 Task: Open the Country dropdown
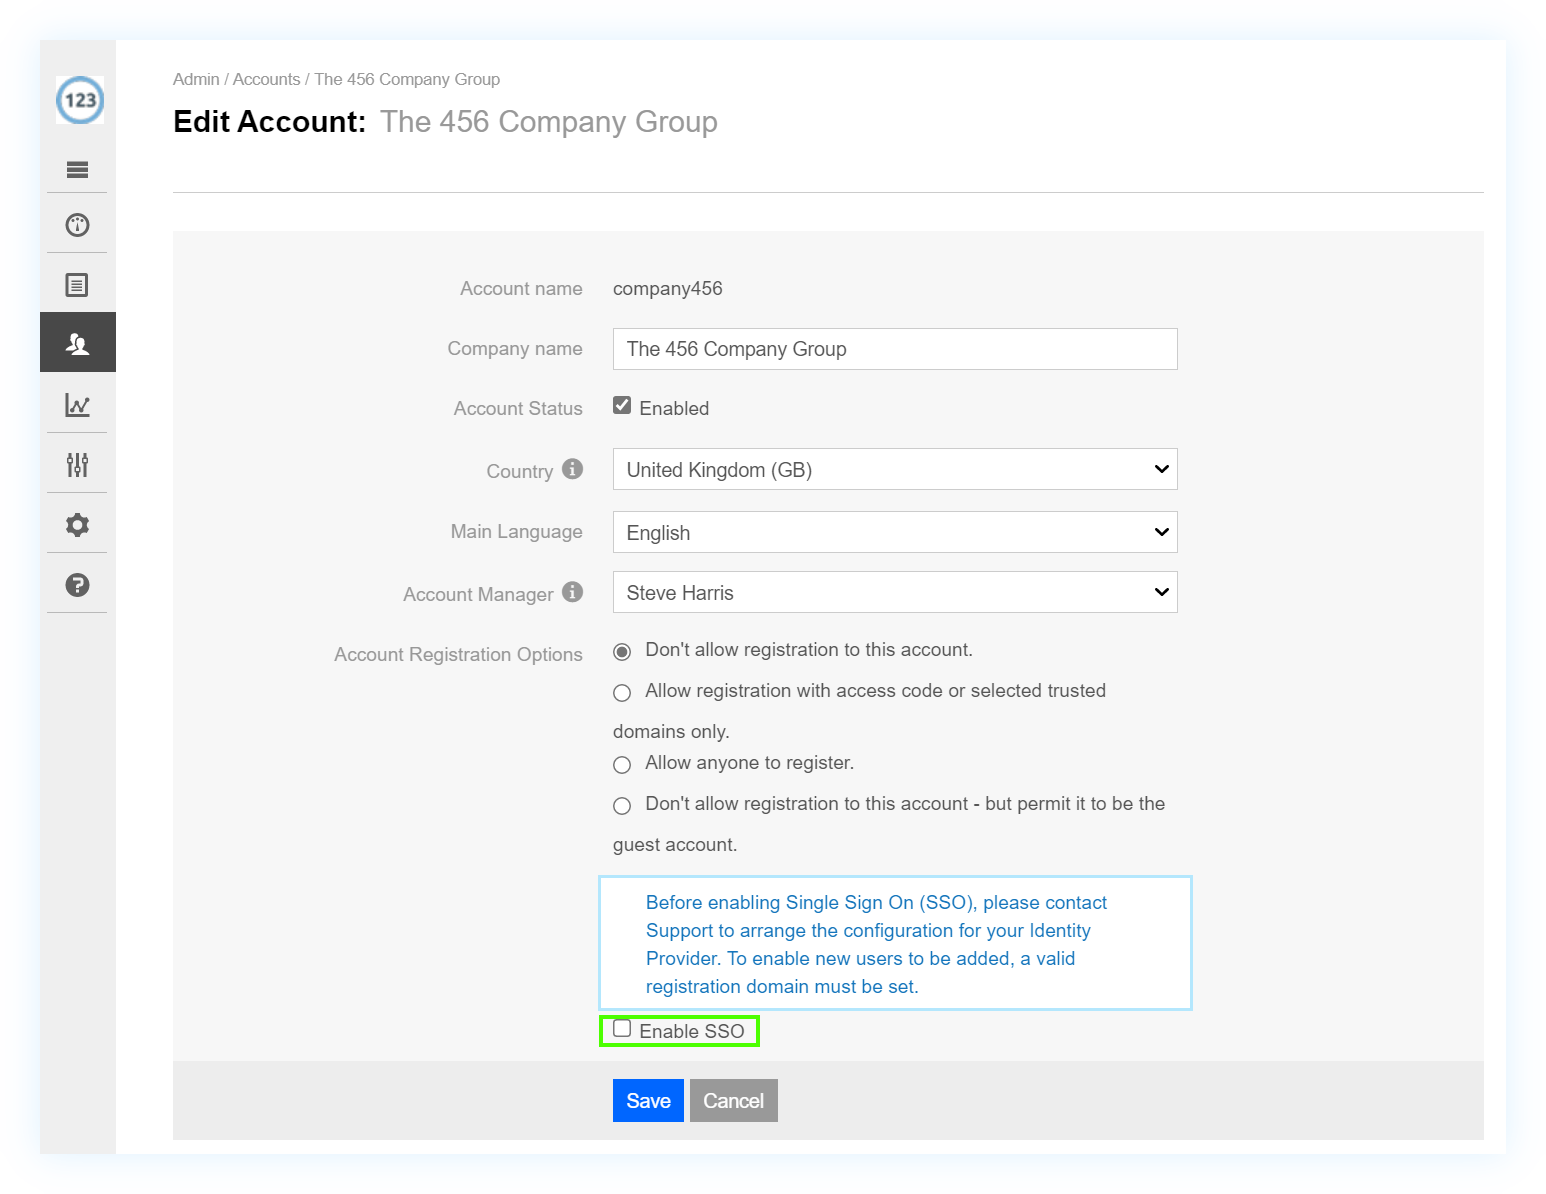tap(895, 469)
